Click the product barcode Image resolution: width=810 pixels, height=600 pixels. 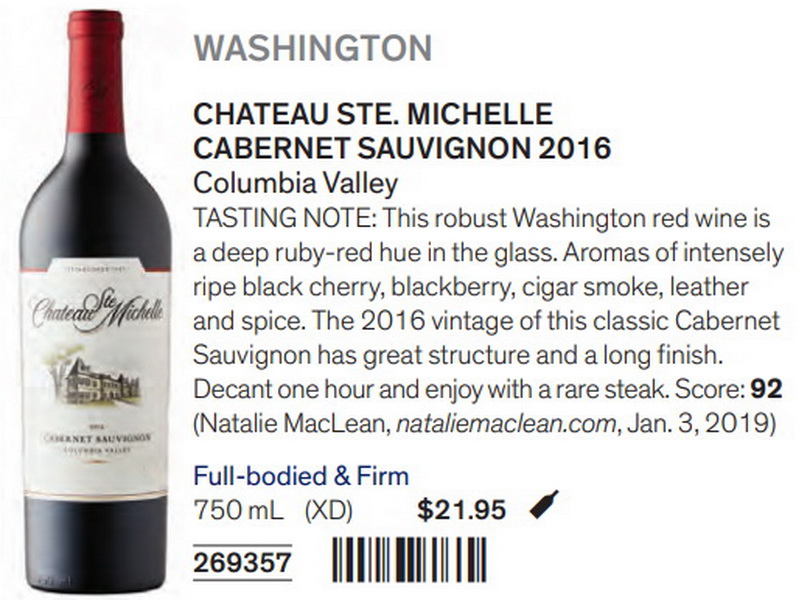coord(409,560)
